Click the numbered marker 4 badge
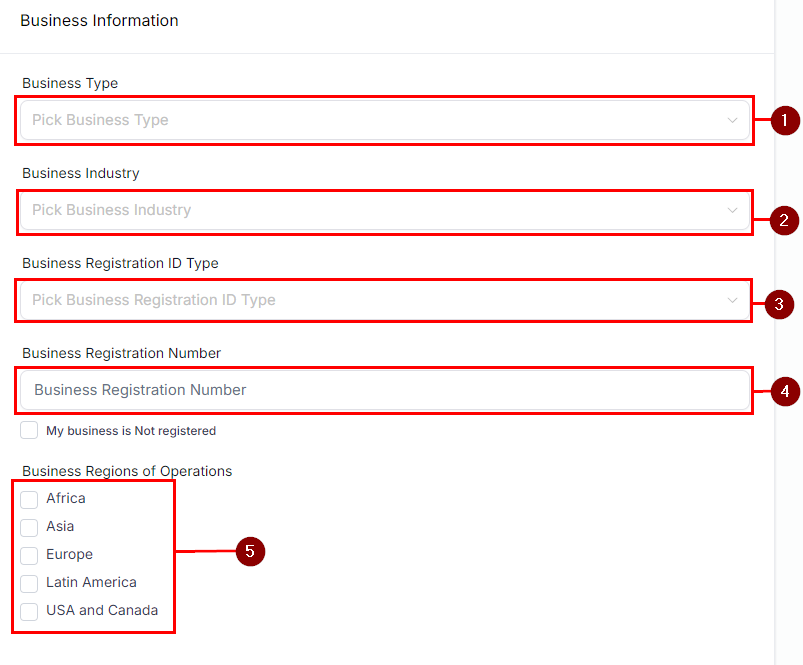 pos(785,391)
